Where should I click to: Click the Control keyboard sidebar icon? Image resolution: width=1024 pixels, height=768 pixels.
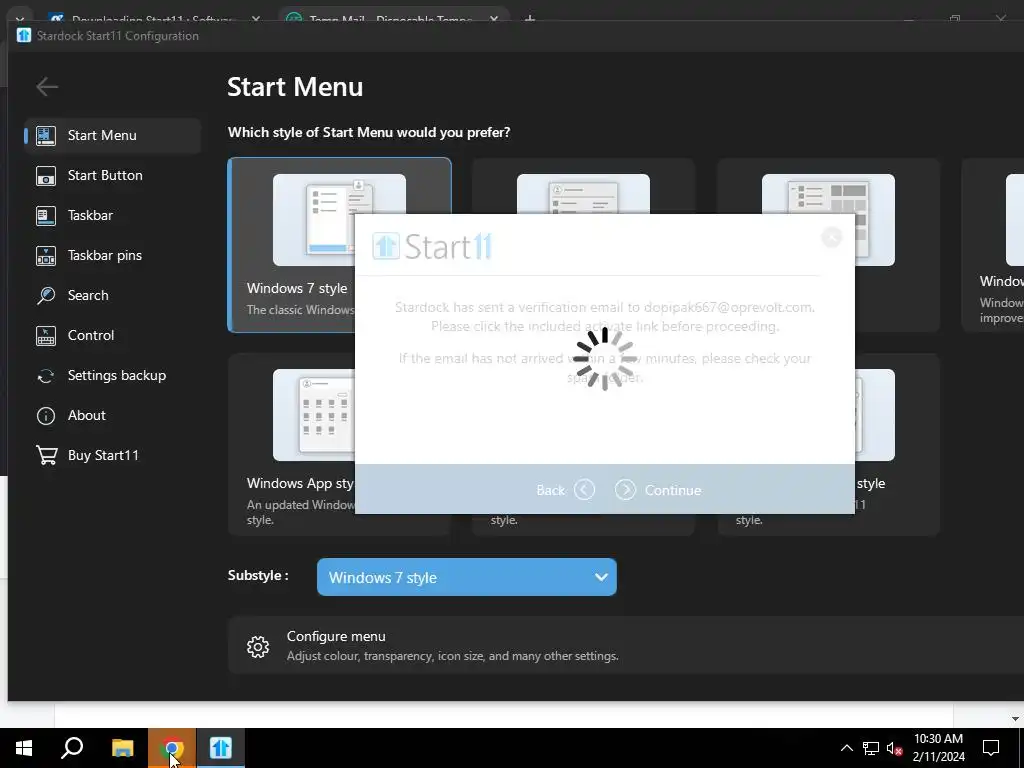click(x=46, y=335)
